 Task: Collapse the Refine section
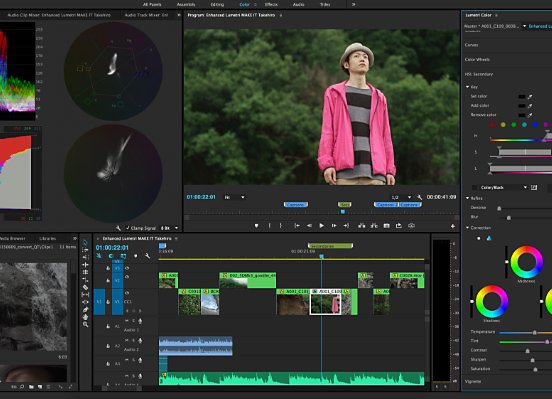(x=468, y=198)
